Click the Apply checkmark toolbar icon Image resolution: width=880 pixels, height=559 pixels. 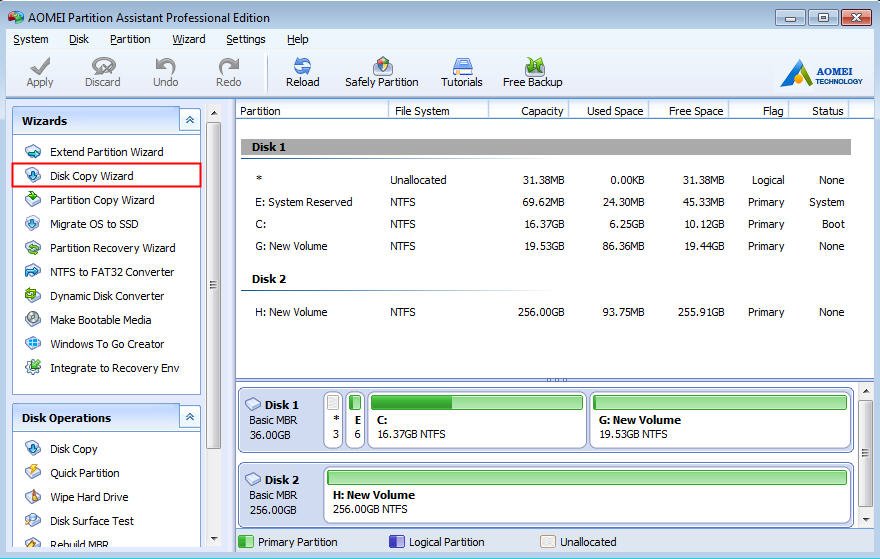click(x=40, y=66)
